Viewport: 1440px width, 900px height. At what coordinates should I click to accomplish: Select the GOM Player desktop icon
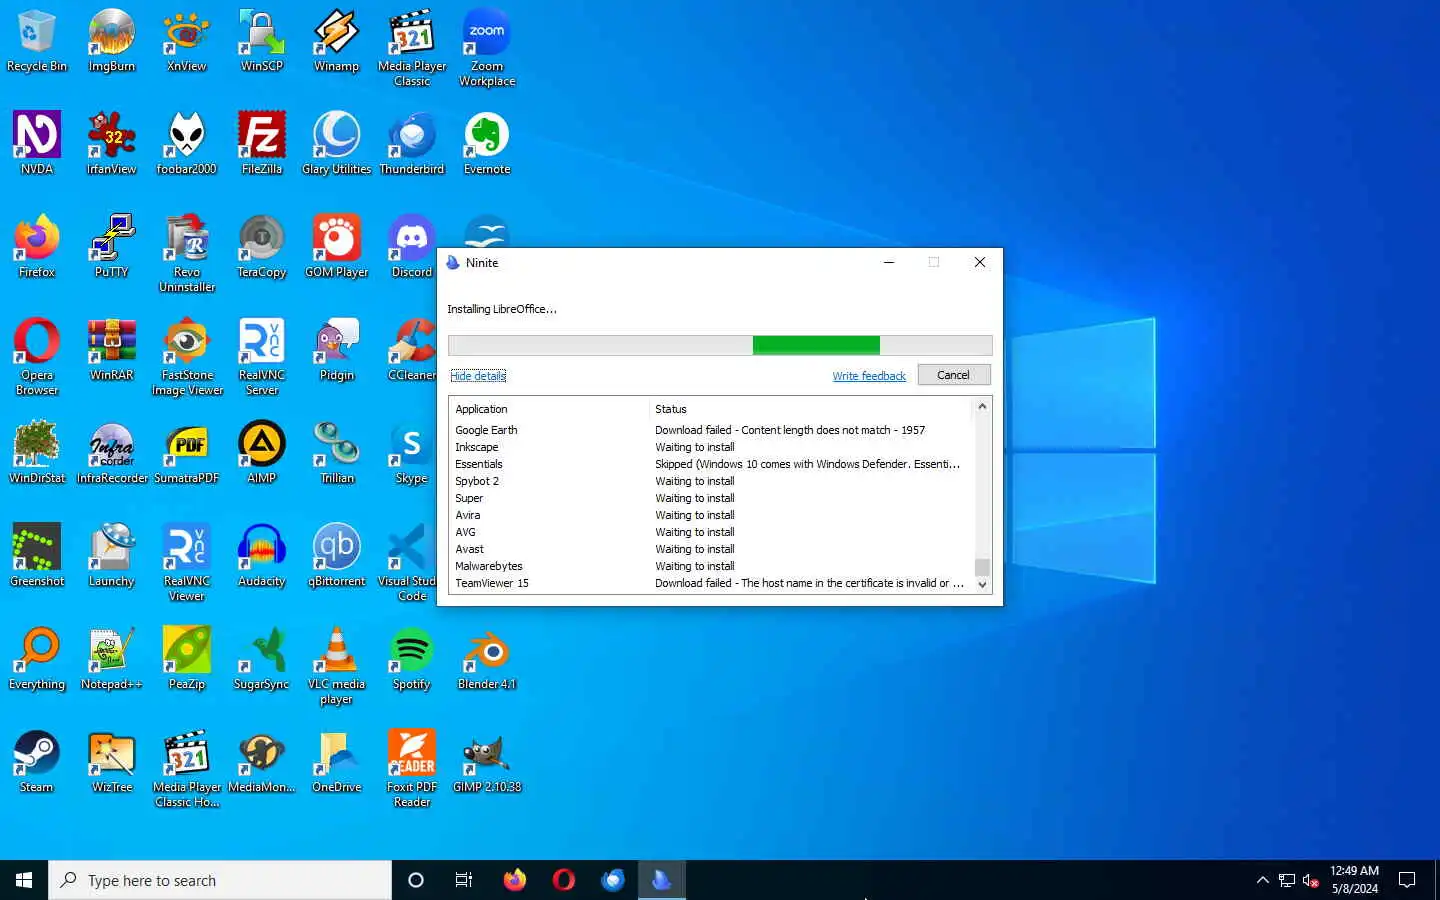pyautogui.click(x=336, y=247)
